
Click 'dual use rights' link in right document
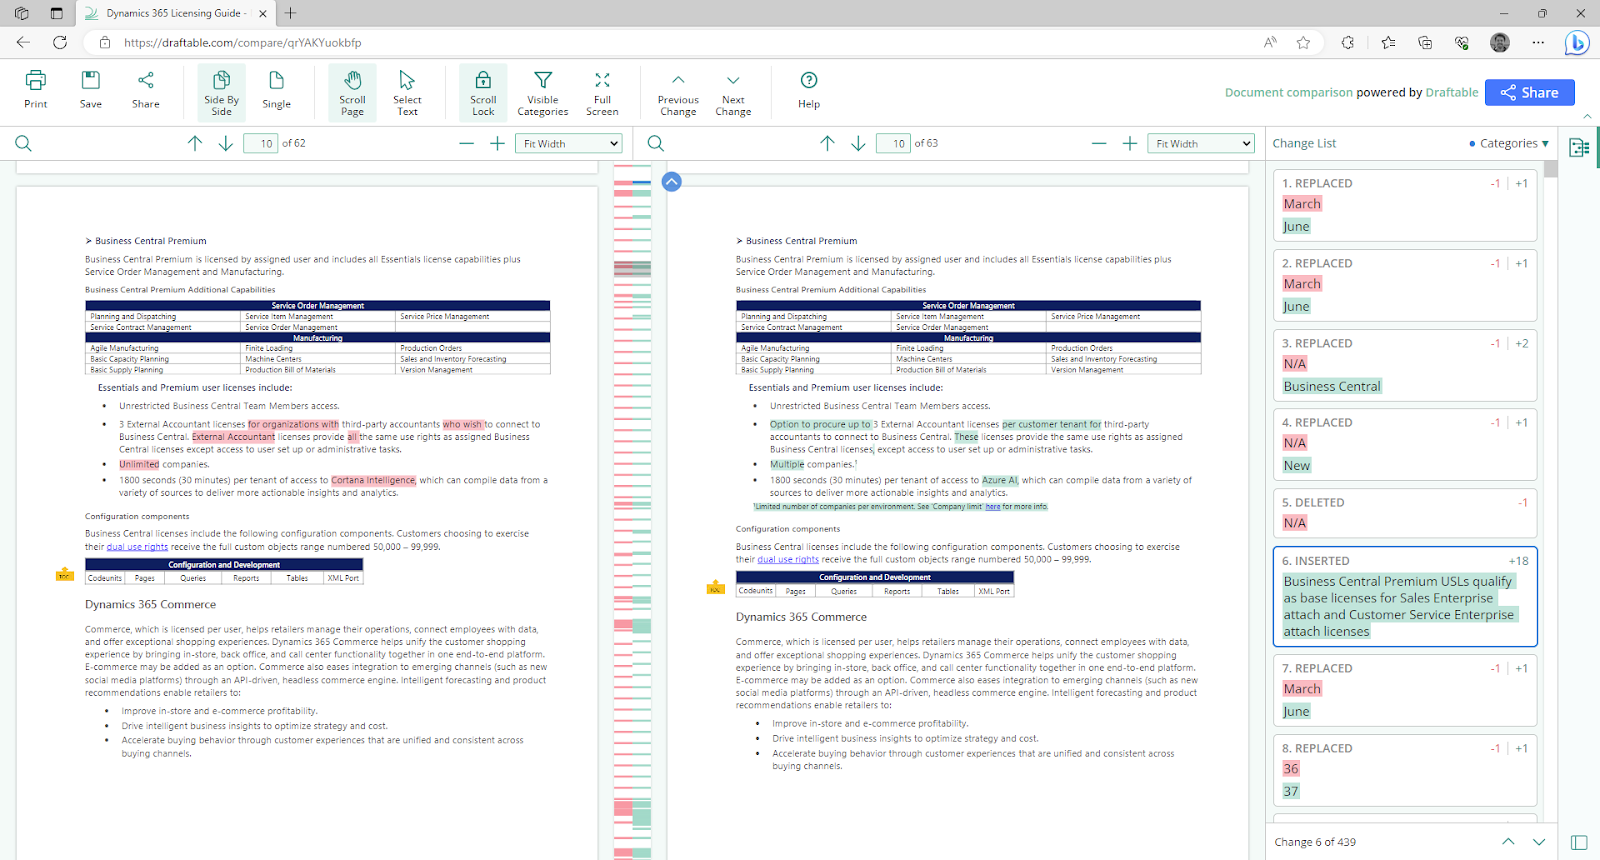tap(788, 560)
